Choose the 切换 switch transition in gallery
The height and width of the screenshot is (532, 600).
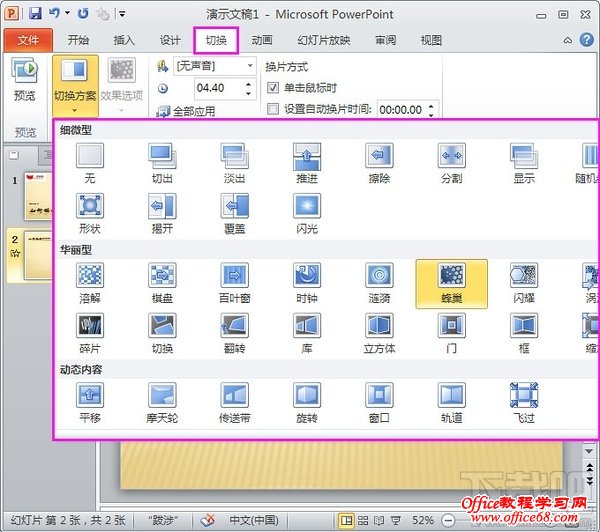pyautogui.click(x=162, y=333)
